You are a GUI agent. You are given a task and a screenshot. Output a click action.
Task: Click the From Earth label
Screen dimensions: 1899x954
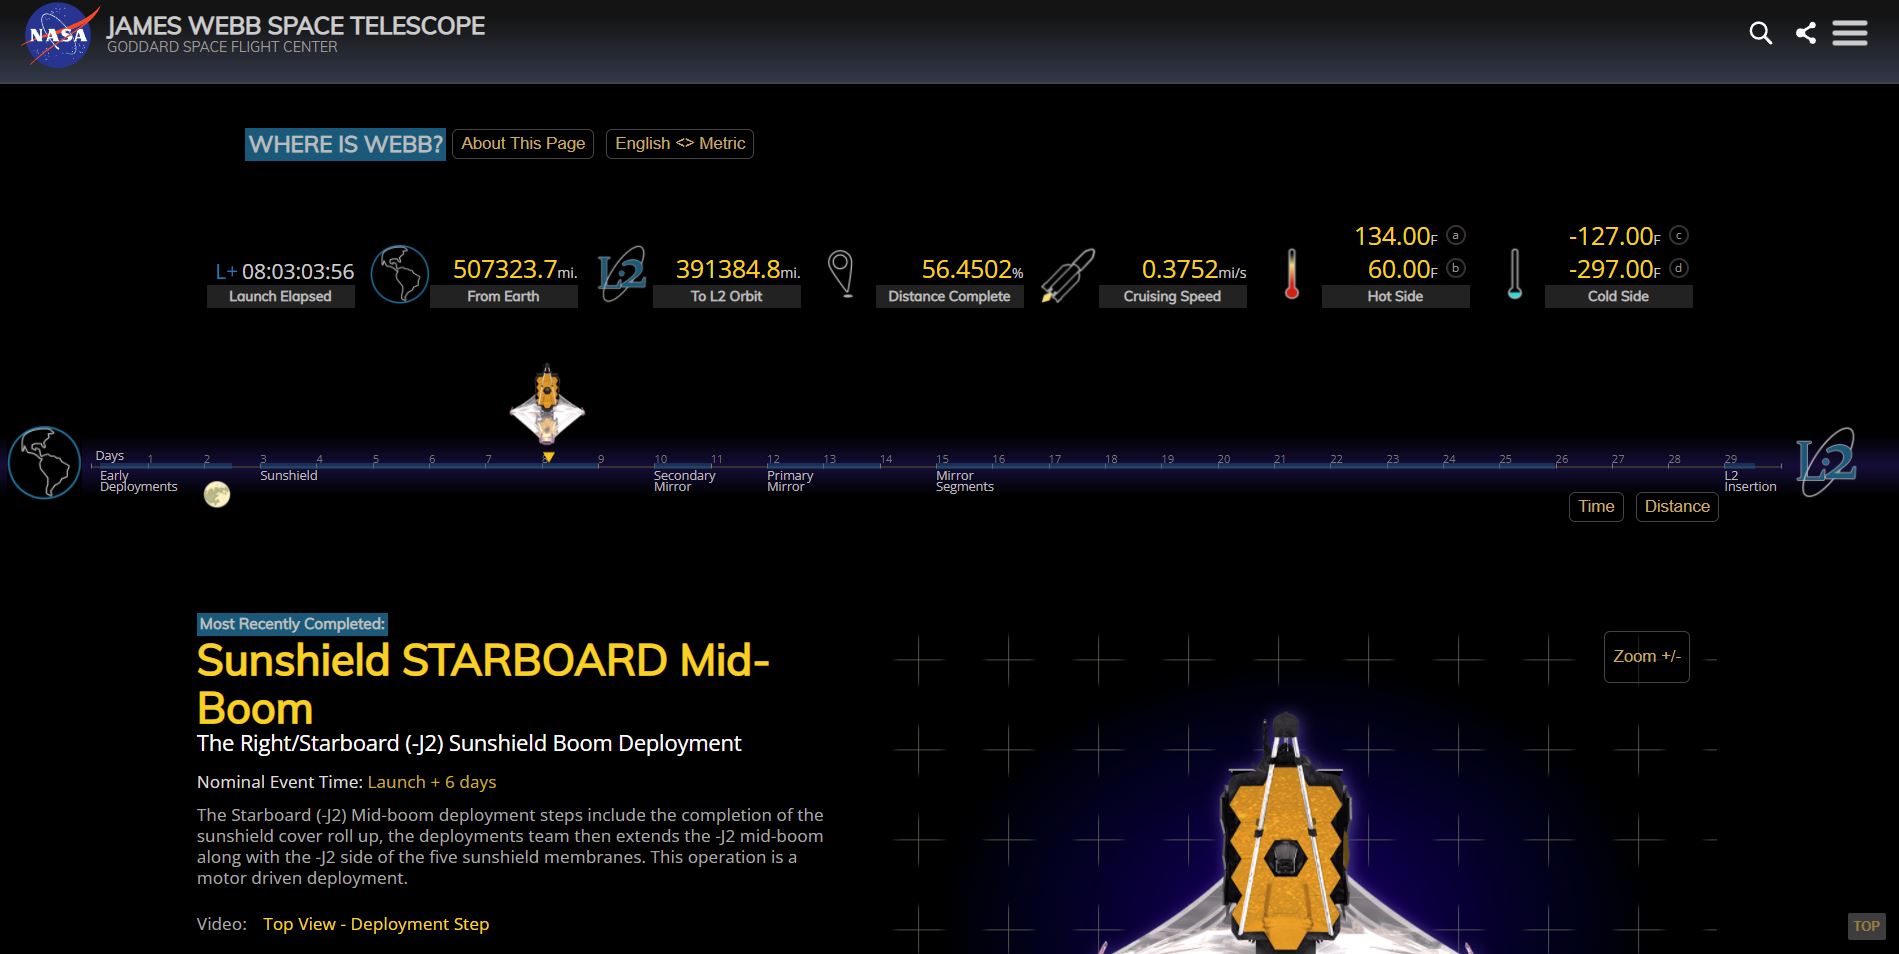(x=503, y=296)
